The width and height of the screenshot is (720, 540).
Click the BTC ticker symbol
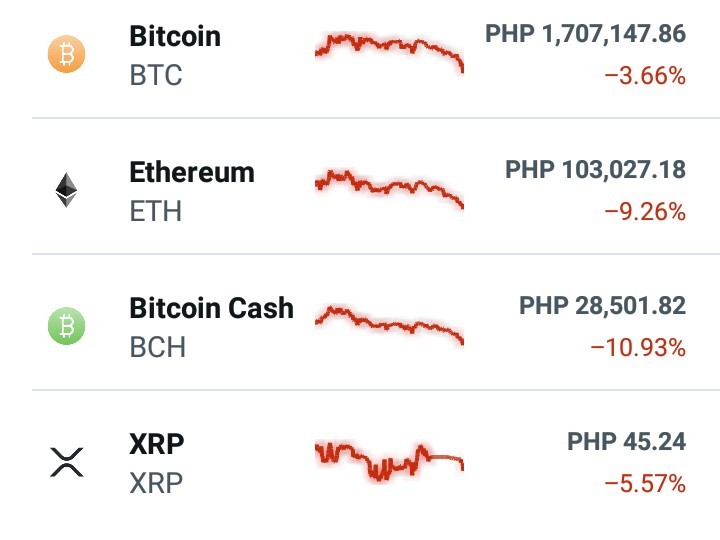156,75
